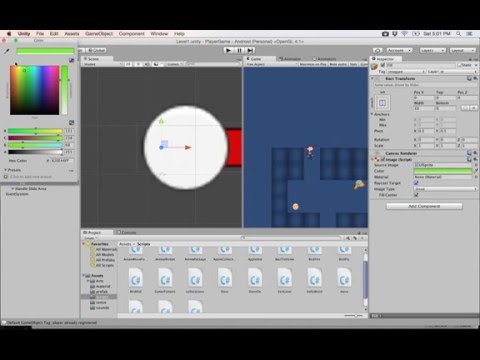Click the Wi-Fi status icon
This screenshot has height=360, width=480.
click(404, 34)
